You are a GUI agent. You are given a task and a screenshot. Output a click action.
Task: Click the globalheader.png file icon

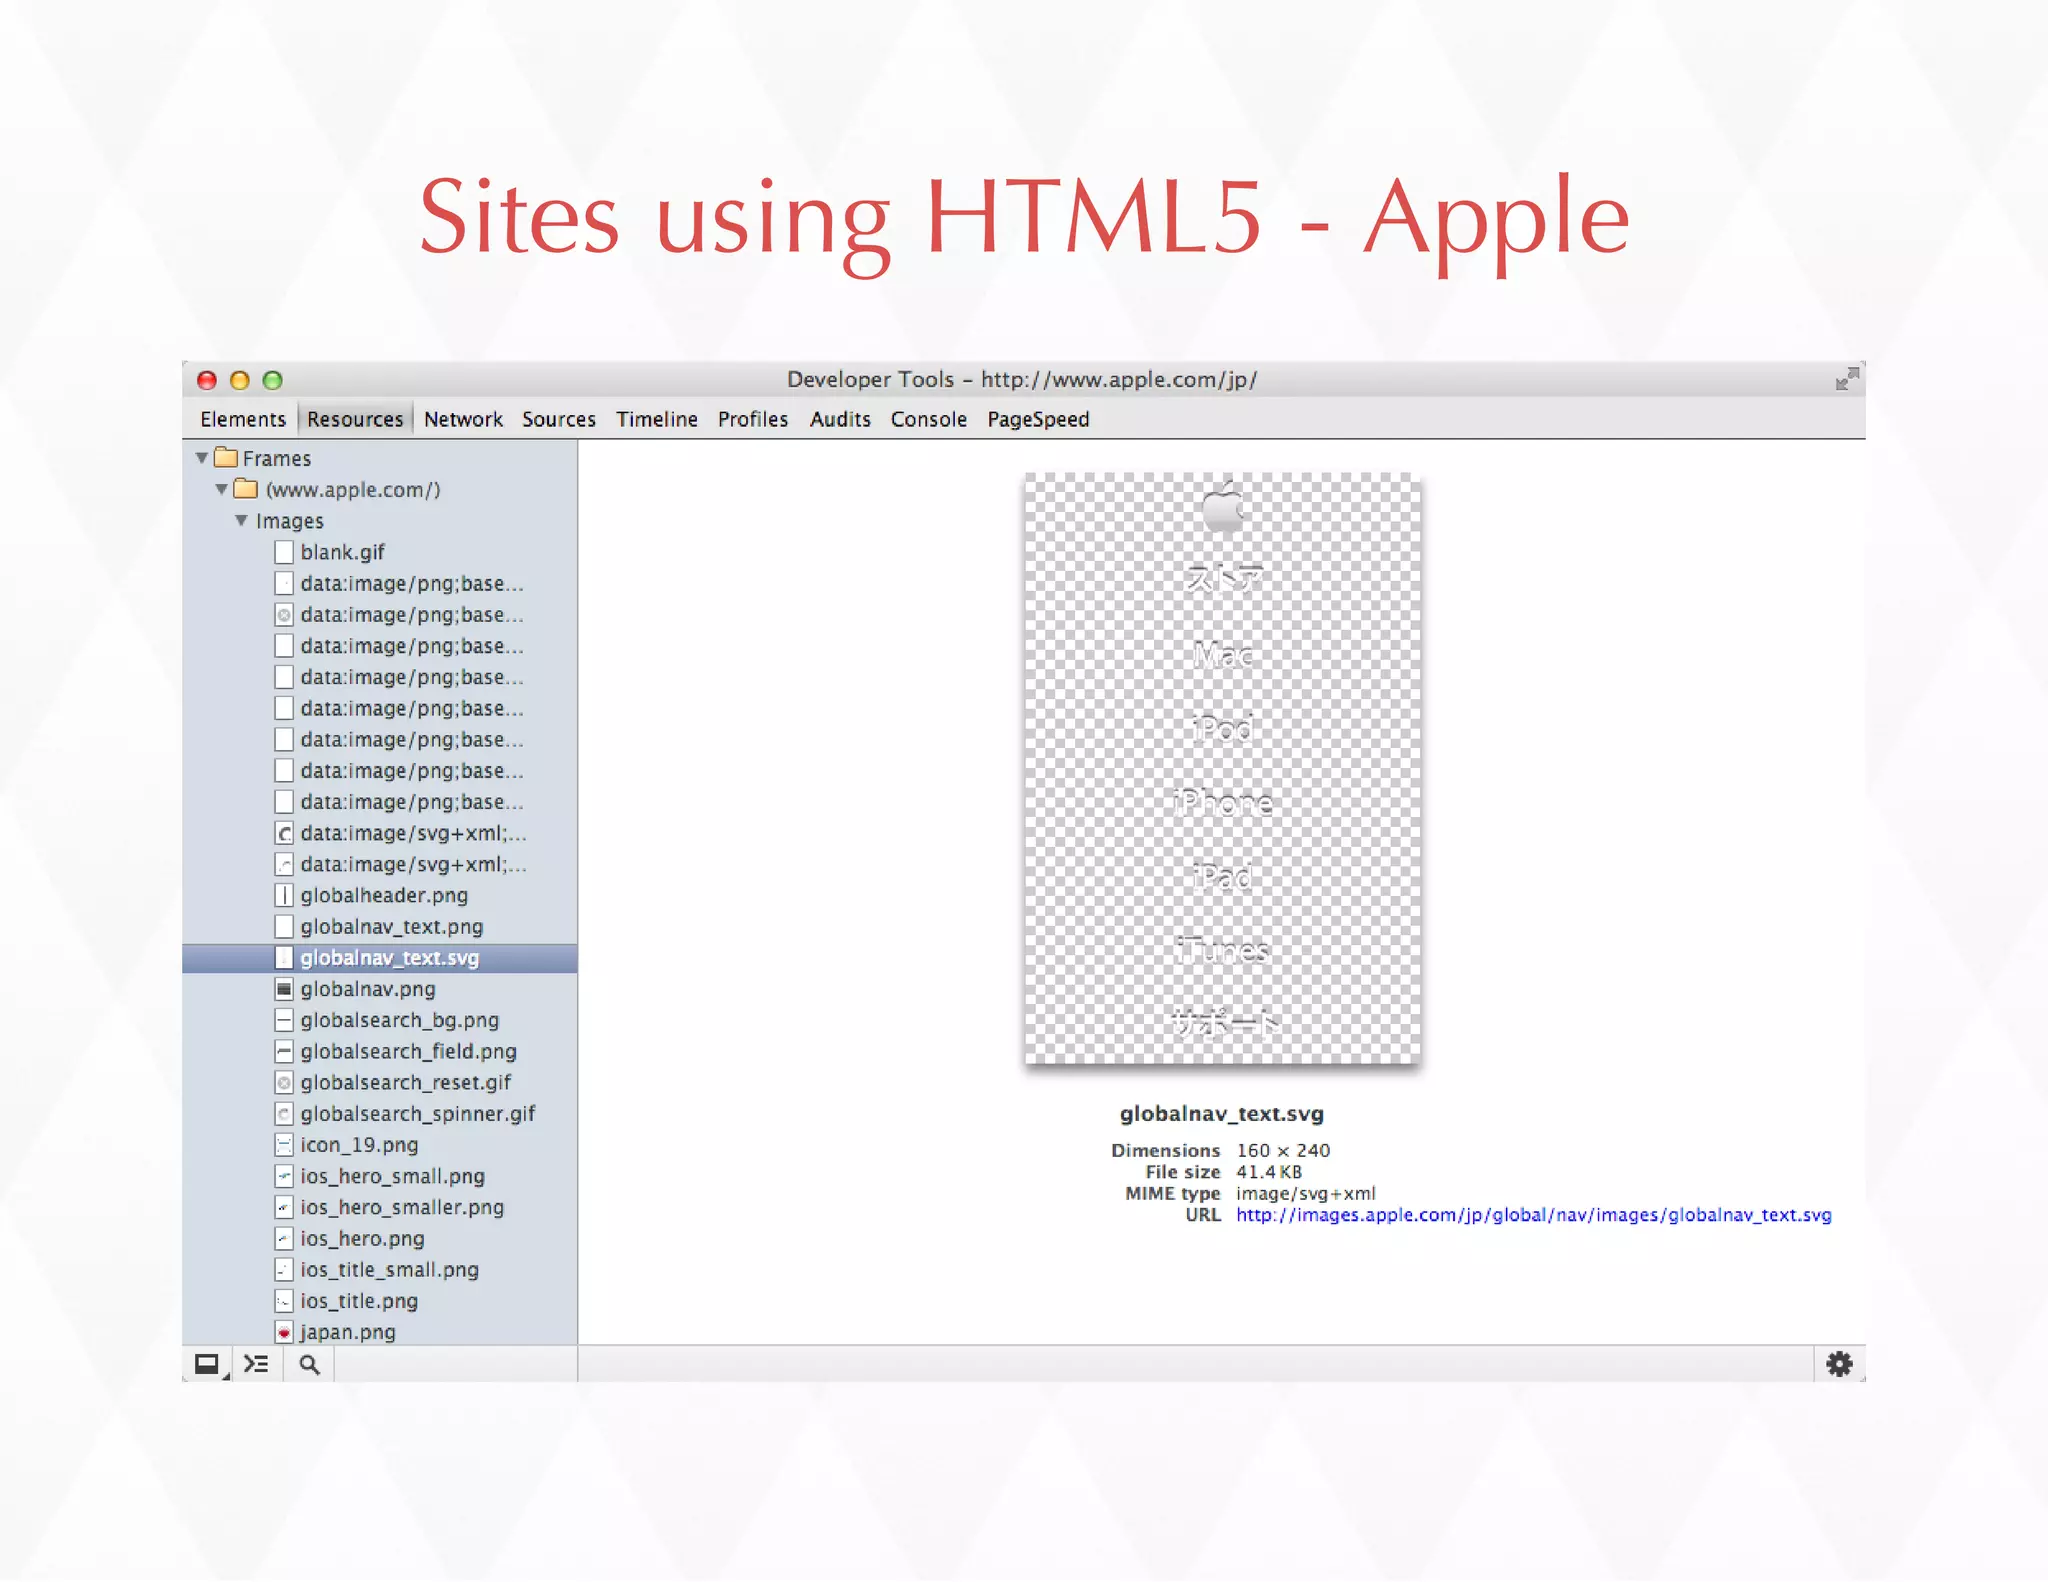pyautogui.click(x=284, y=895)
